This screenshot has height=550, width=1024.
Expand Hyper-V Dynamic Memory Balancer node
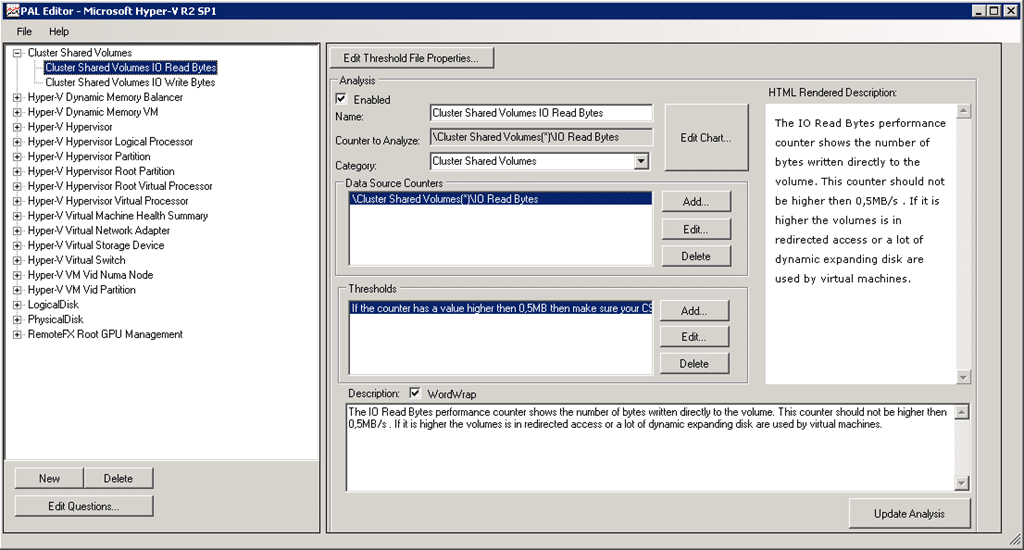click(18, 97)
